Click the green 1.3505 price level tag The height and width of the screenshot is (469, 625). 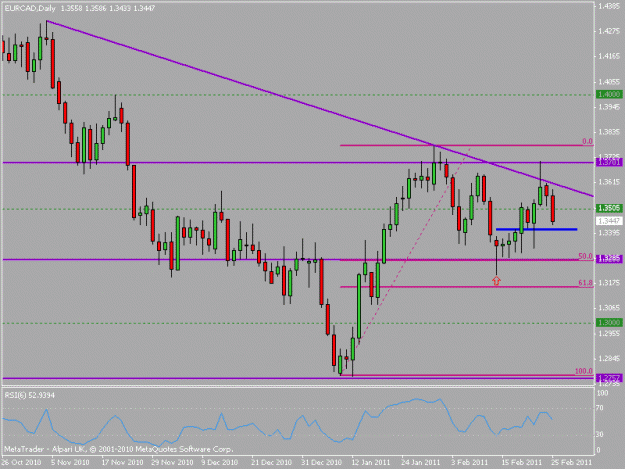click(609, 208)
